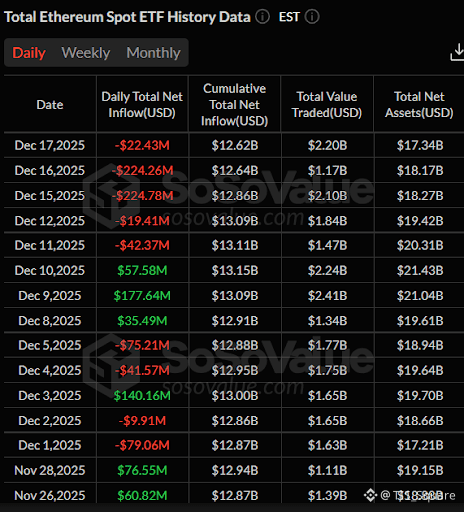Click the $21.43B net assets cell
This screenshot has height=512, width=464.
click(420, 270)
